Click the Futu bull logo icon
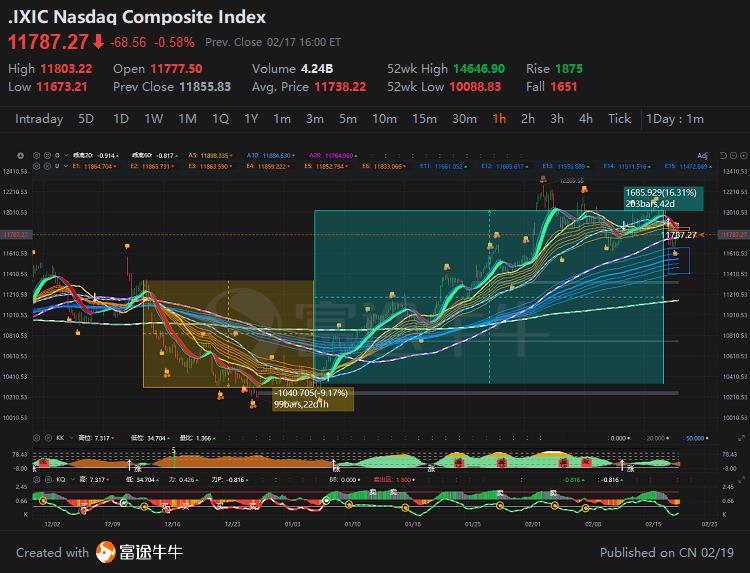Screen dimensions: 750x573 click(106, 552)
